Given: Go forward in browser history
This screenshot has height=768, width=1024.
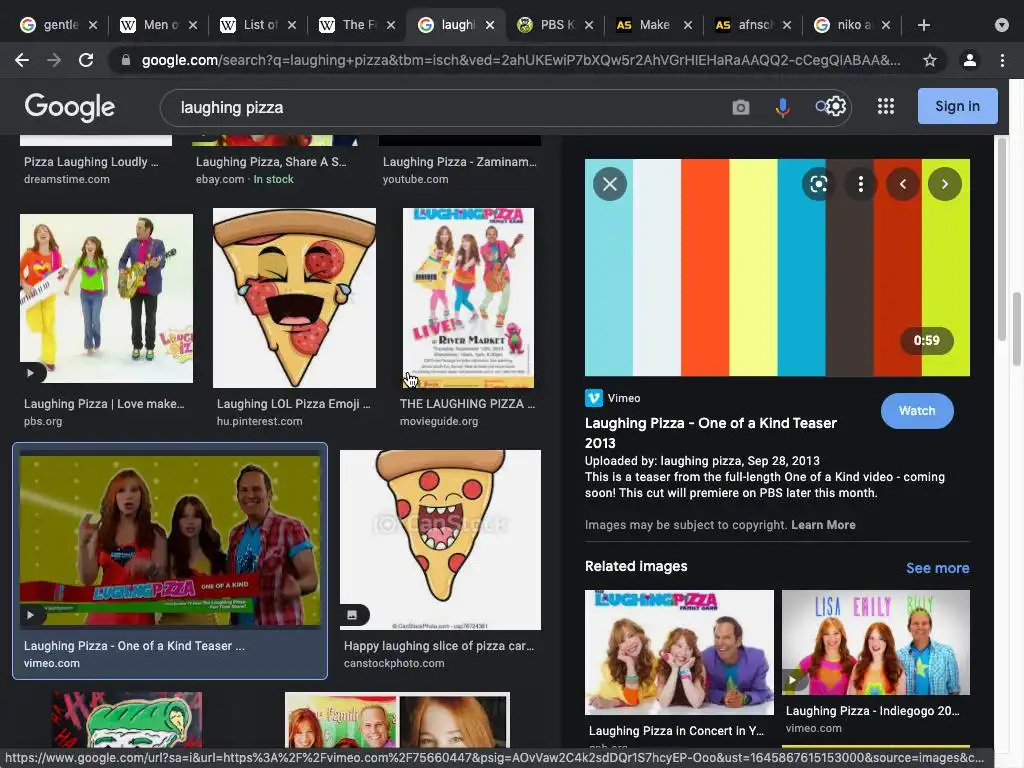Looking at the screenshot, I should [54, 60].
